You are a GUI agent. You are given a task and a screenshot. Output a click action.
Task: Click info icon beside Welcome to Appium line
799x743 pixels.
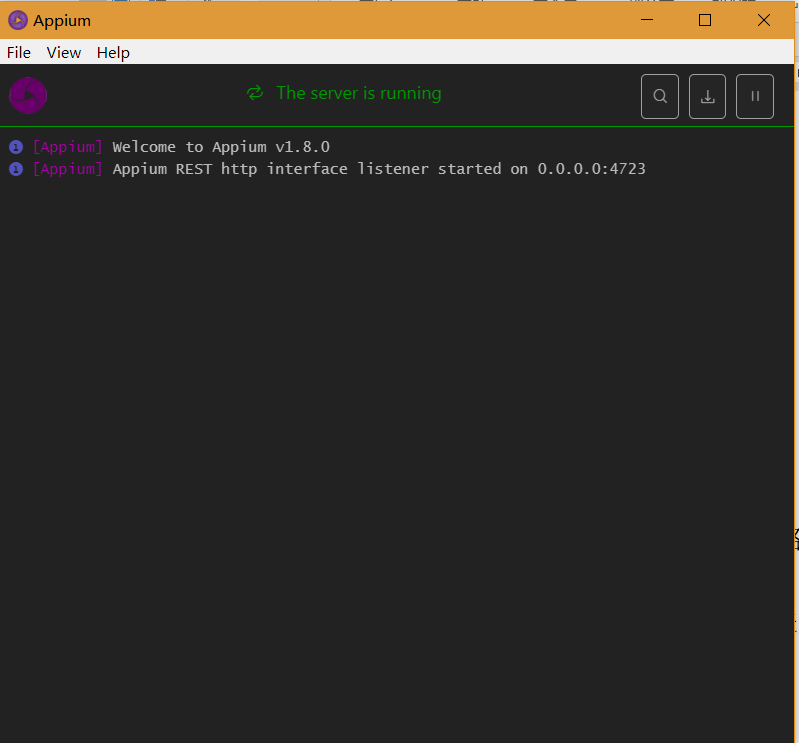point(16,147)
